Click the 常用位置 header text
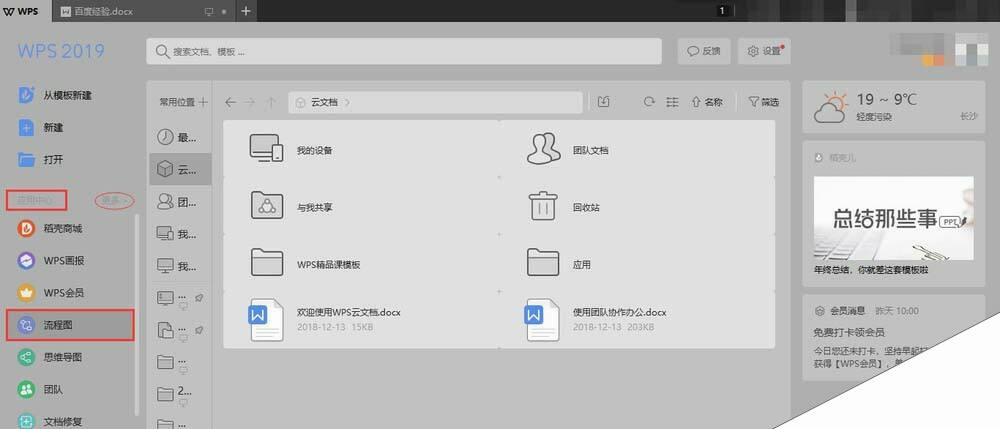Viewport: 1000px width, 429px height. pyautogui.click(x=177, y=102)
